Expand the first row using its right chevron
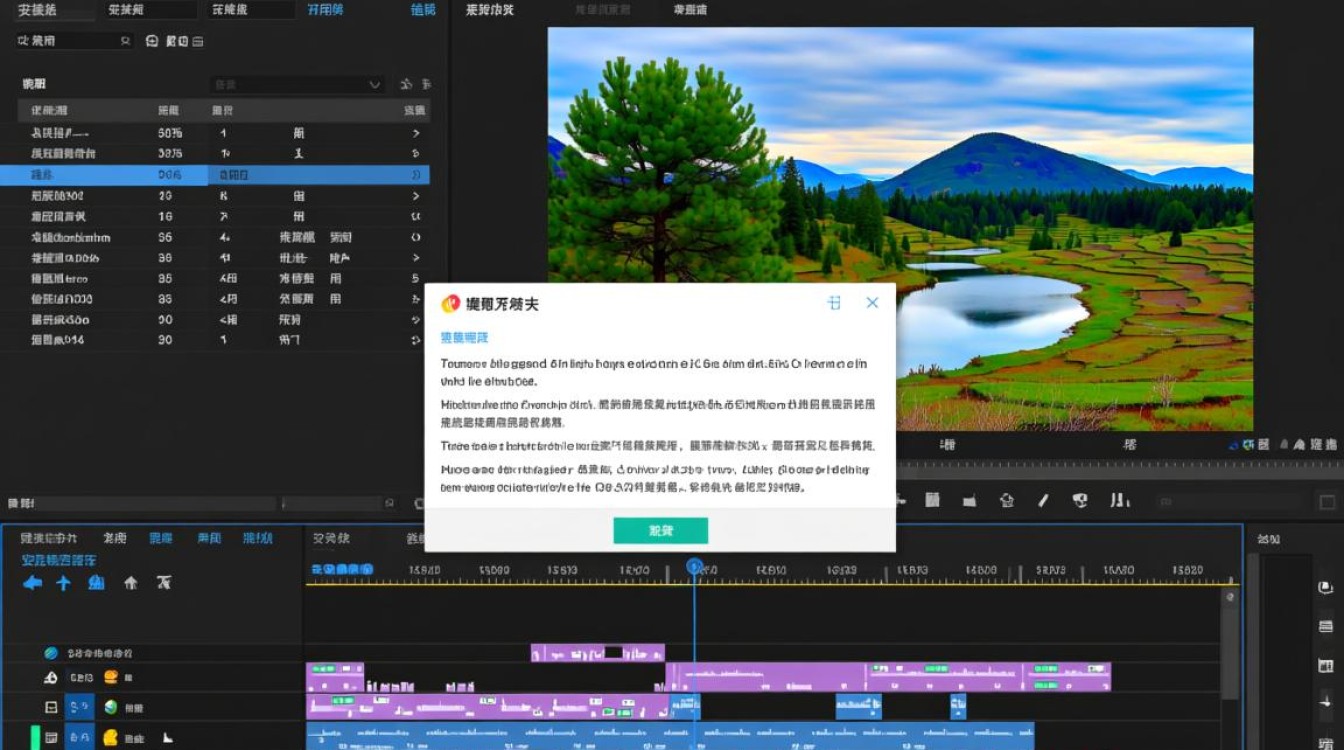 coord(416,133)
